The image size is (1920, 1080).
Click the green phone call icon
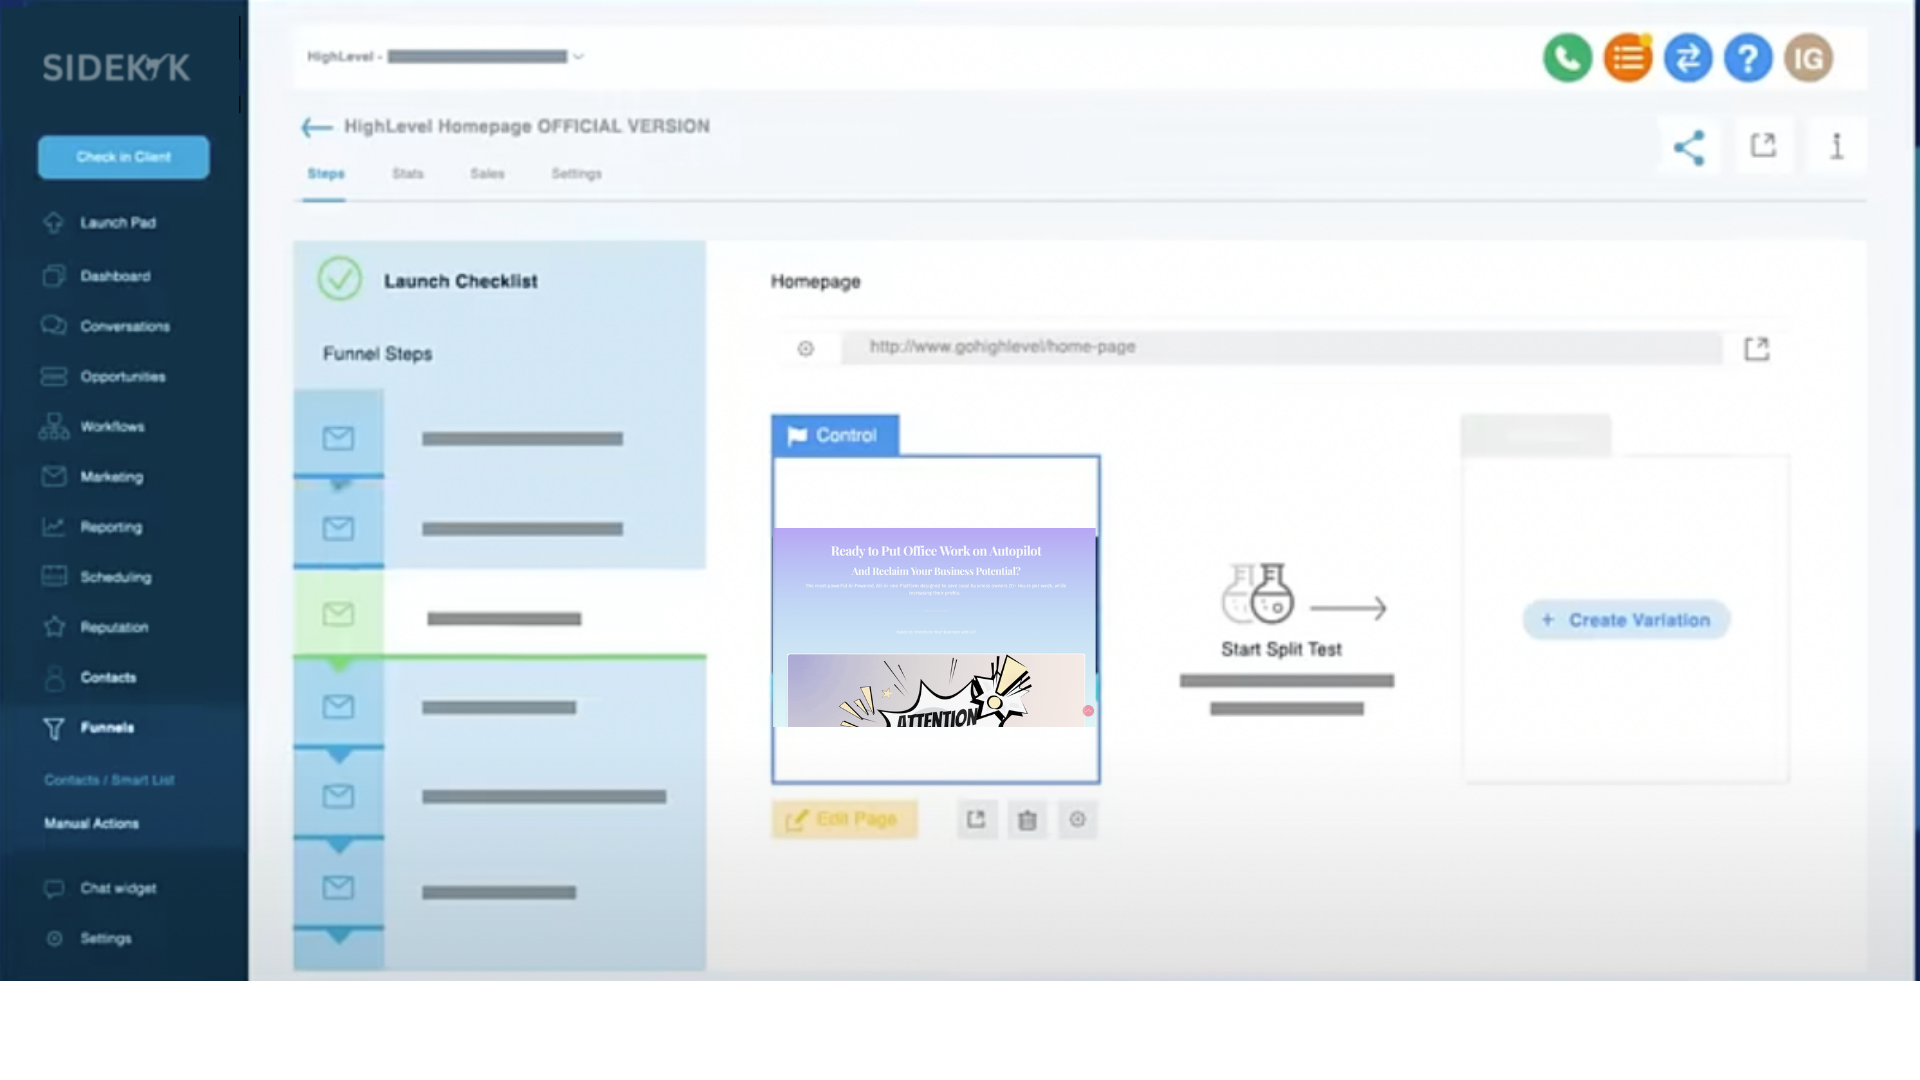tap(1567, 59)
